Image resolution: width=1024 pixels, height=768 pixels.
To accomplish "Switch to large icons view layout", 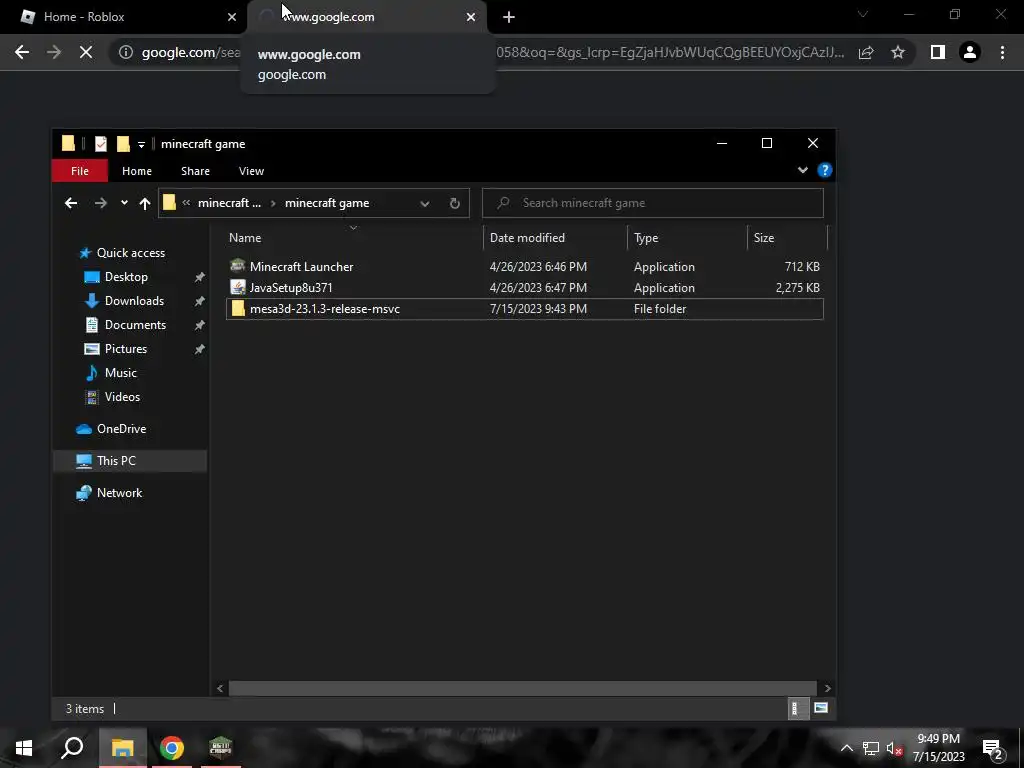I will click(821, 708).
